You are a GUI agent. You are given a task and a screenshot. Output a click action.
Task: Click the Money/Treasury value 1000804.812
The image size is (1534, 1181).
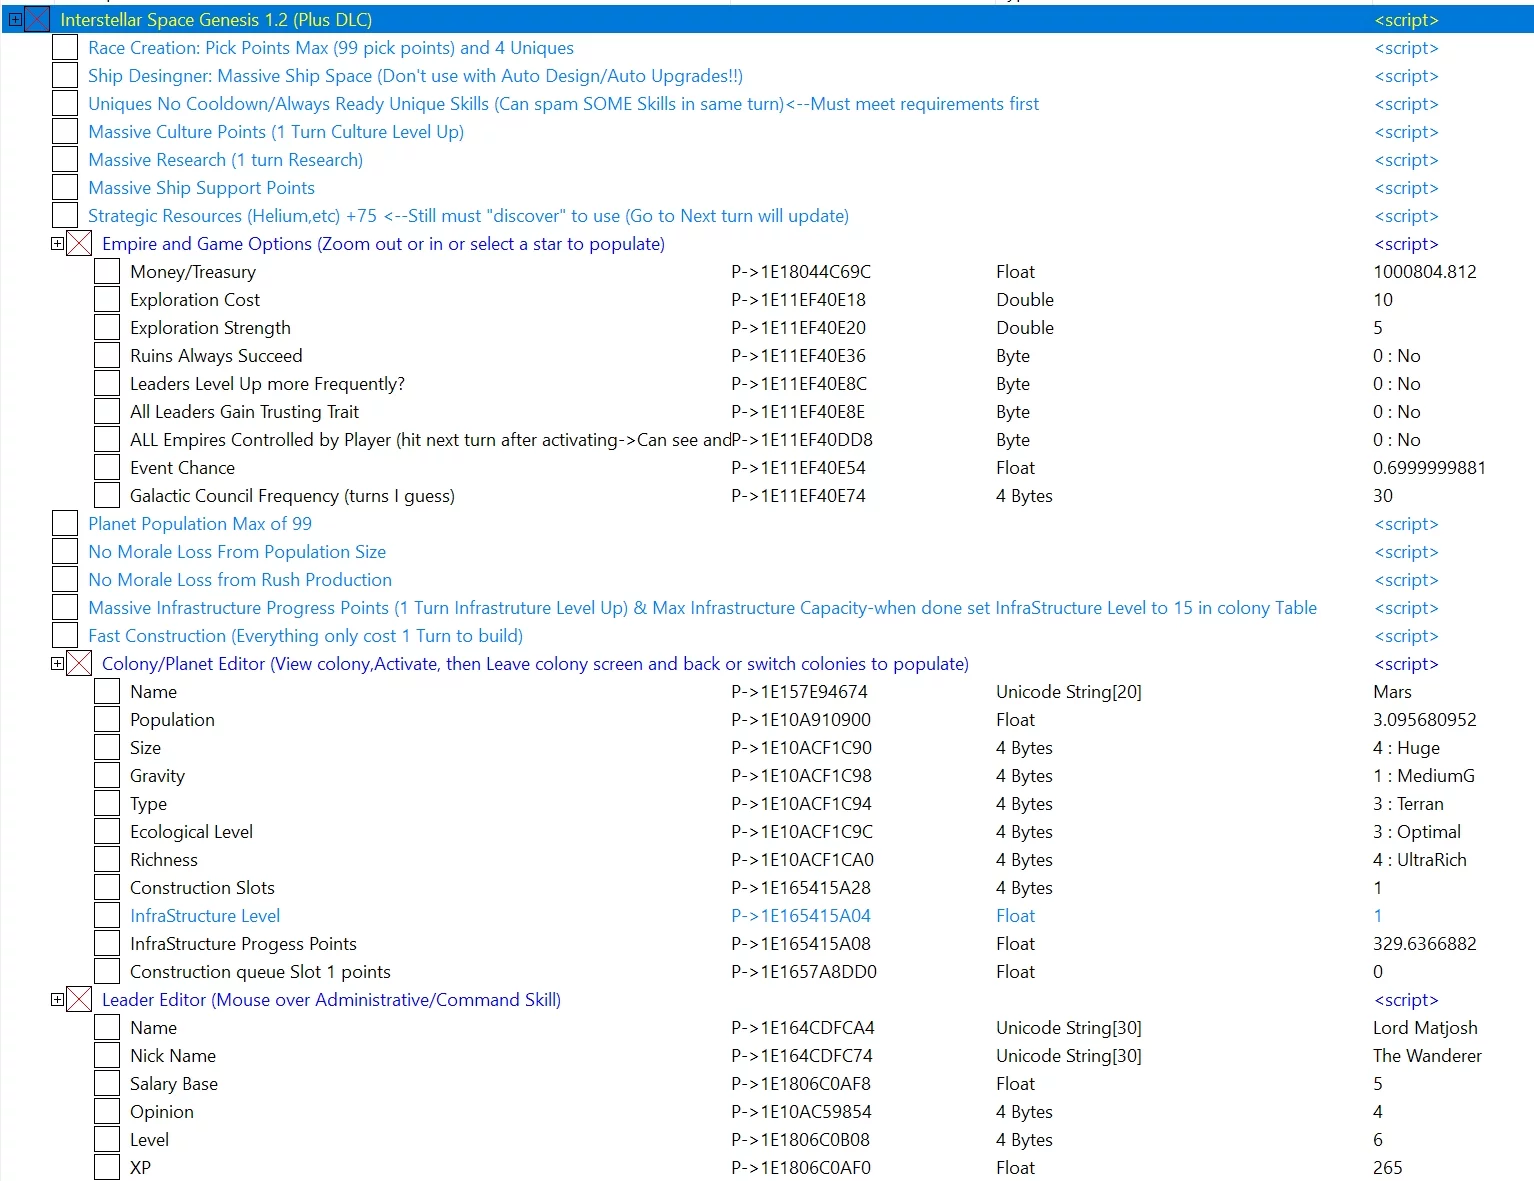[1424, 272]
